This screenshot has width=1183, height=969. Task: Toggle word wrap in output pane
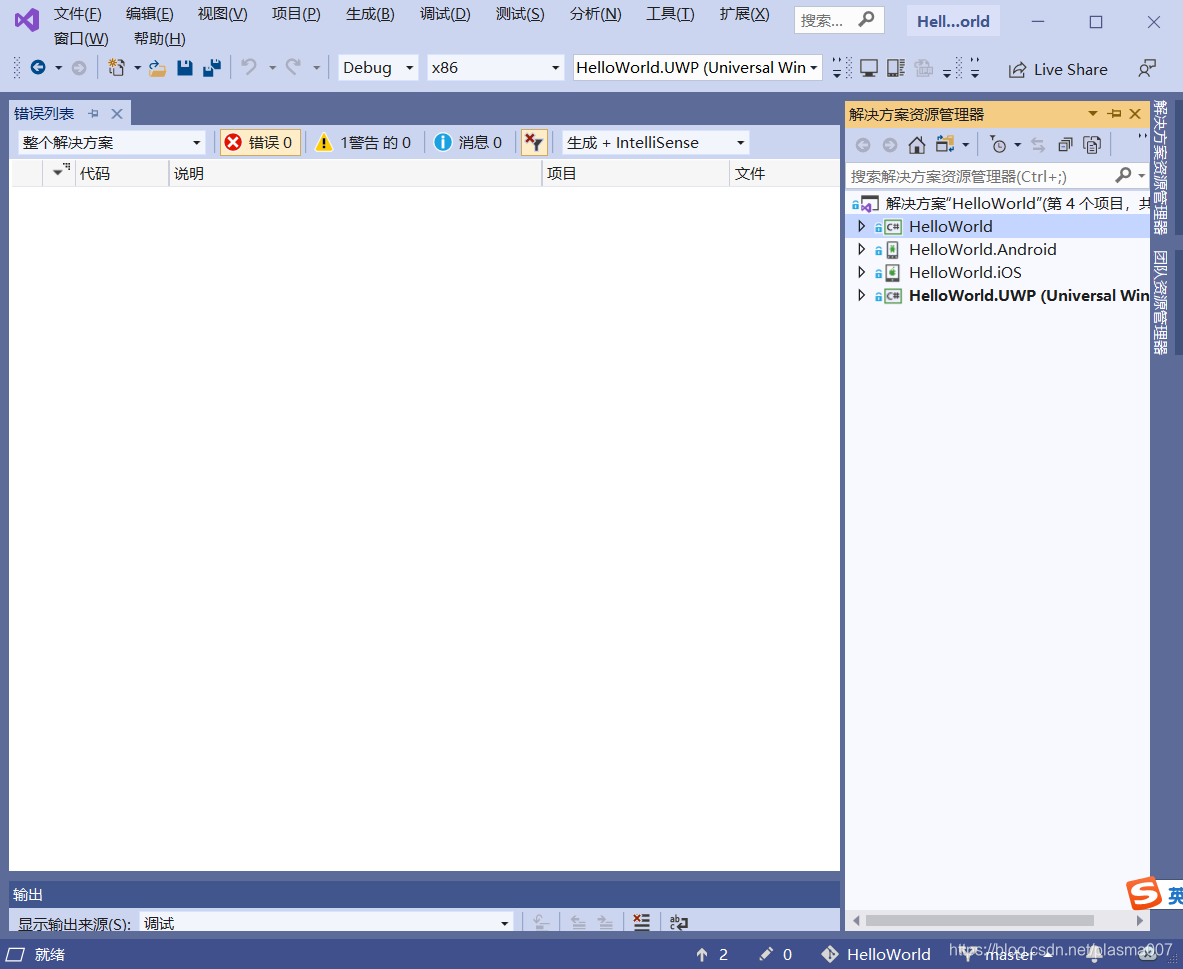679,922
